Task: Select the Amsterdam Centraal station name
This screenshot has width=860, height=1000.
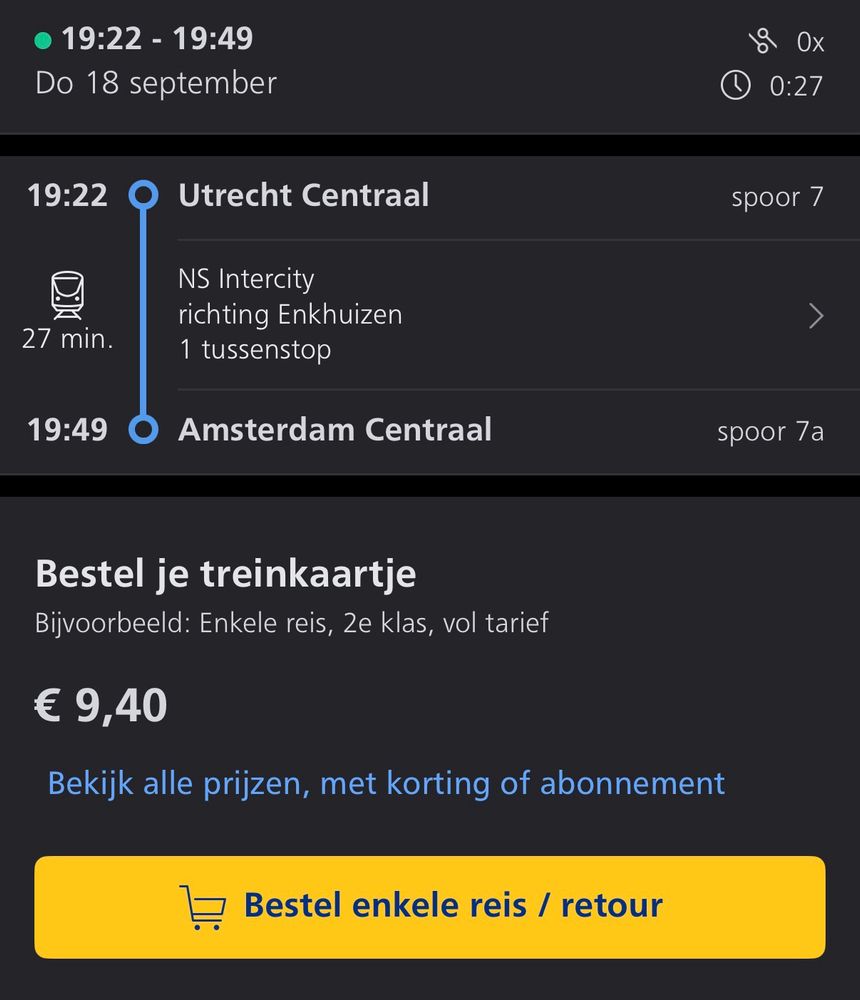Action: [x=335, y=430]
